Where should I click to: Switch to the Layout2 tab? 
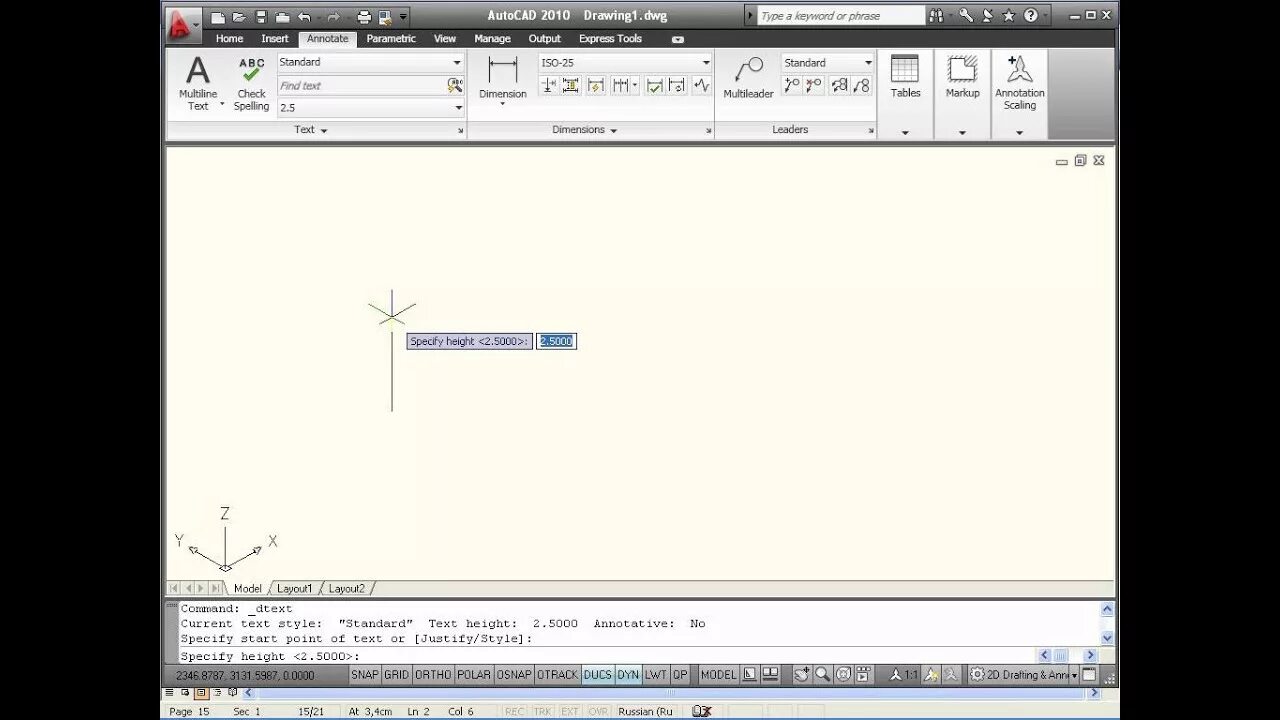pyautogui.click(x=347, y=589)
